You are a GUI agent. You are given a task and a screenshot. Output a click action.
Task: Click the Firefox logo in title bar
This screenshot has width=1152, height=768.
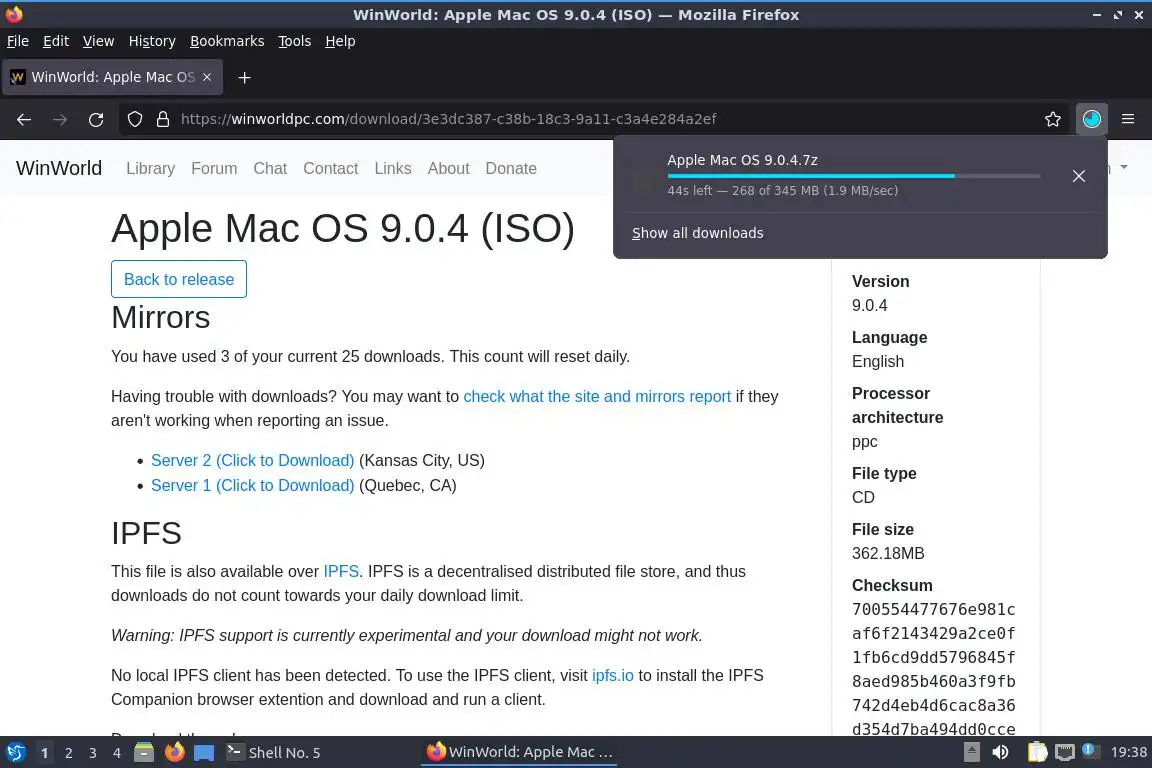14,14
